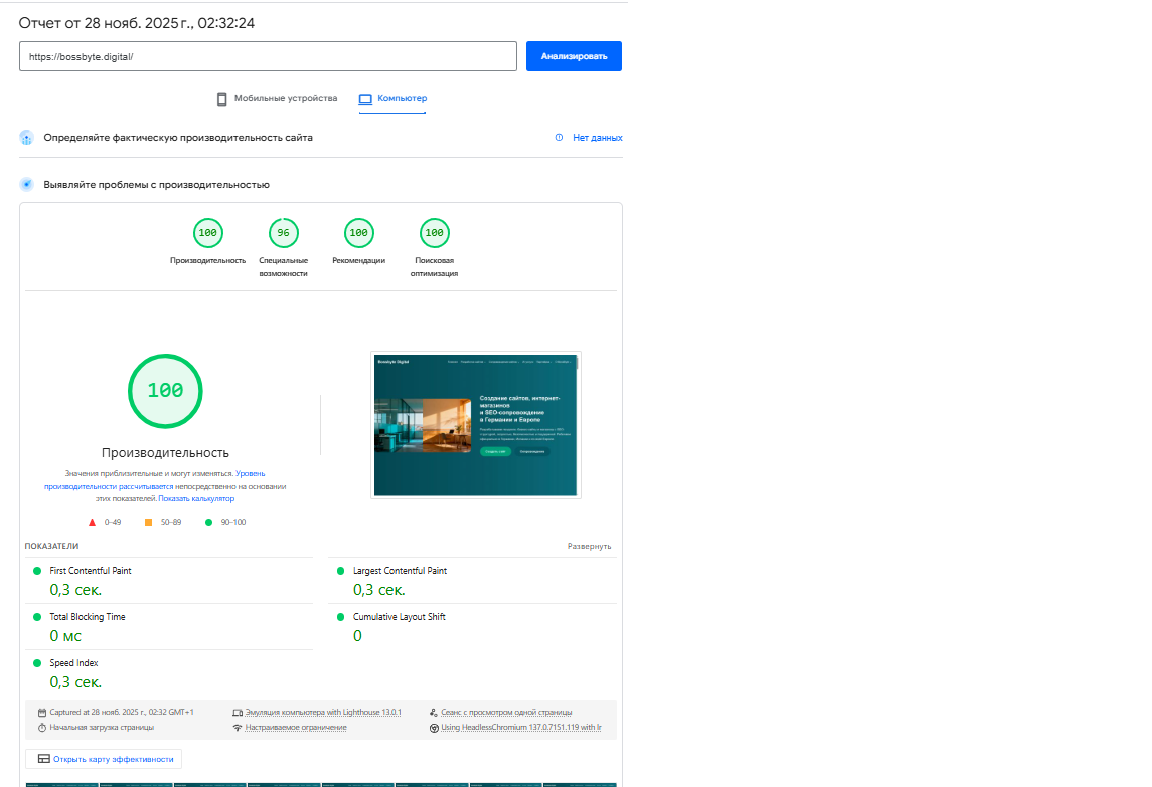The height and width of the screenshot is (787, 1152).
Task: Click the lab diagnostics icon beside 'Выявляйте проблемы'
Action: (x=27, y=185)
